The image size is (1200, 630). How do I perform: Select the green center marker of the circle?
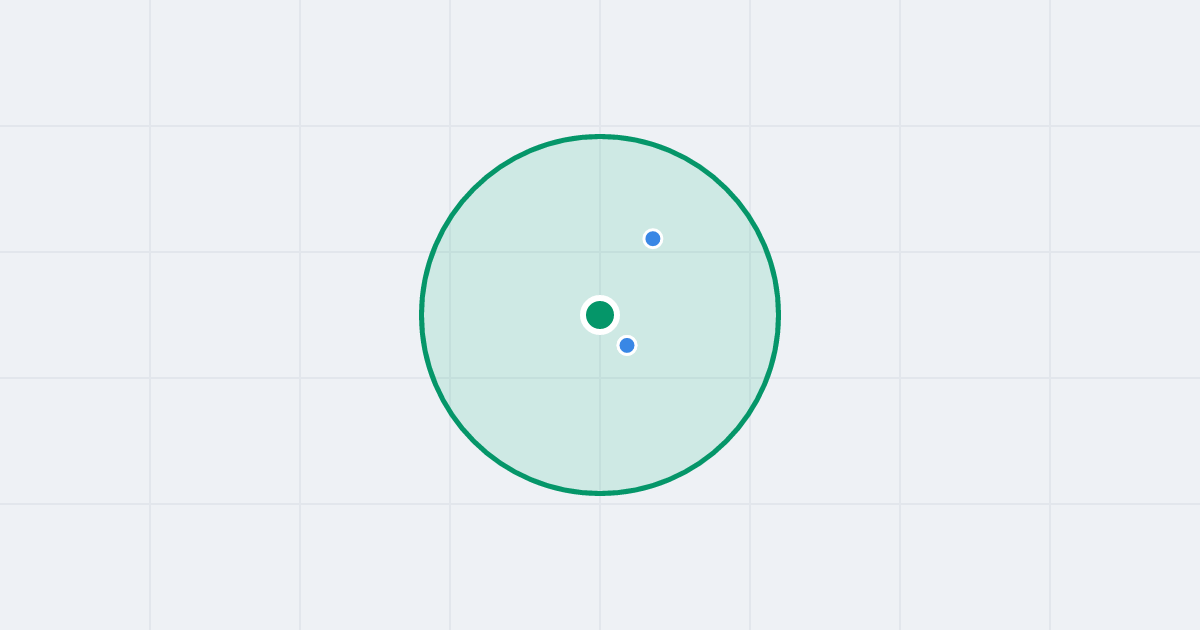click(x=600, y=315)
